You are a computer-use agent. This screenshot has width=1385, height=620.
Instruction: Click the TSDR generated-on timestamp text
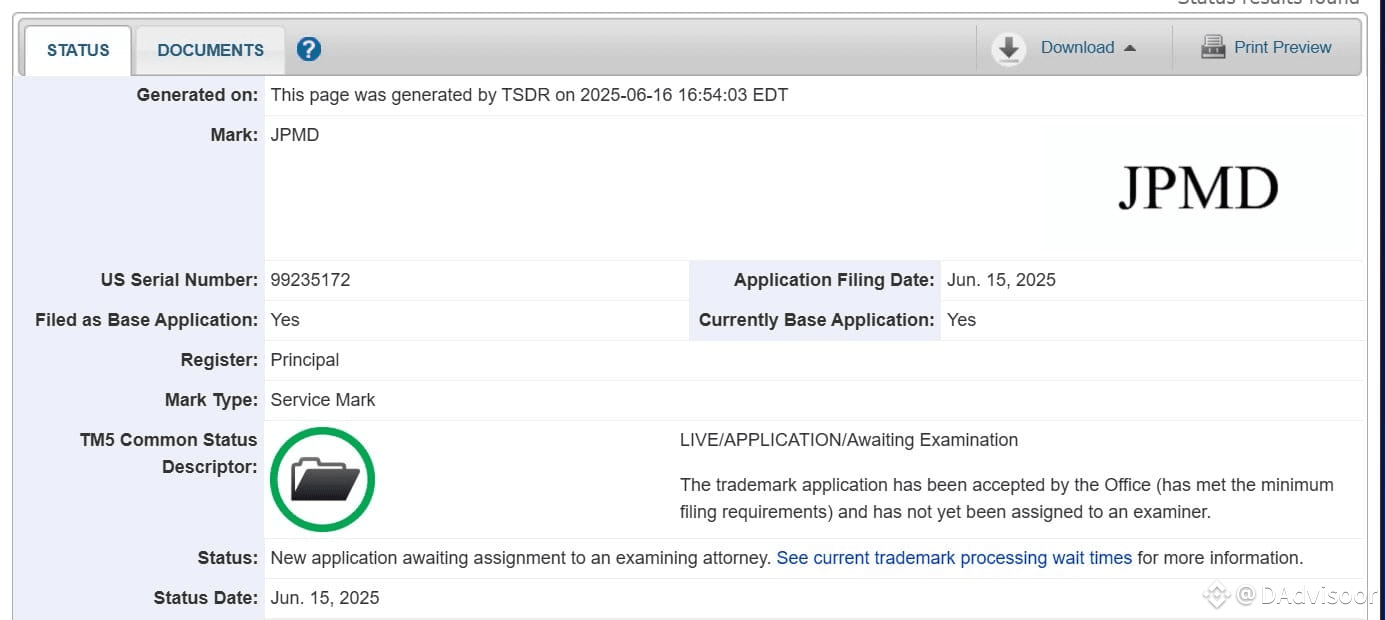click(529, 95)
